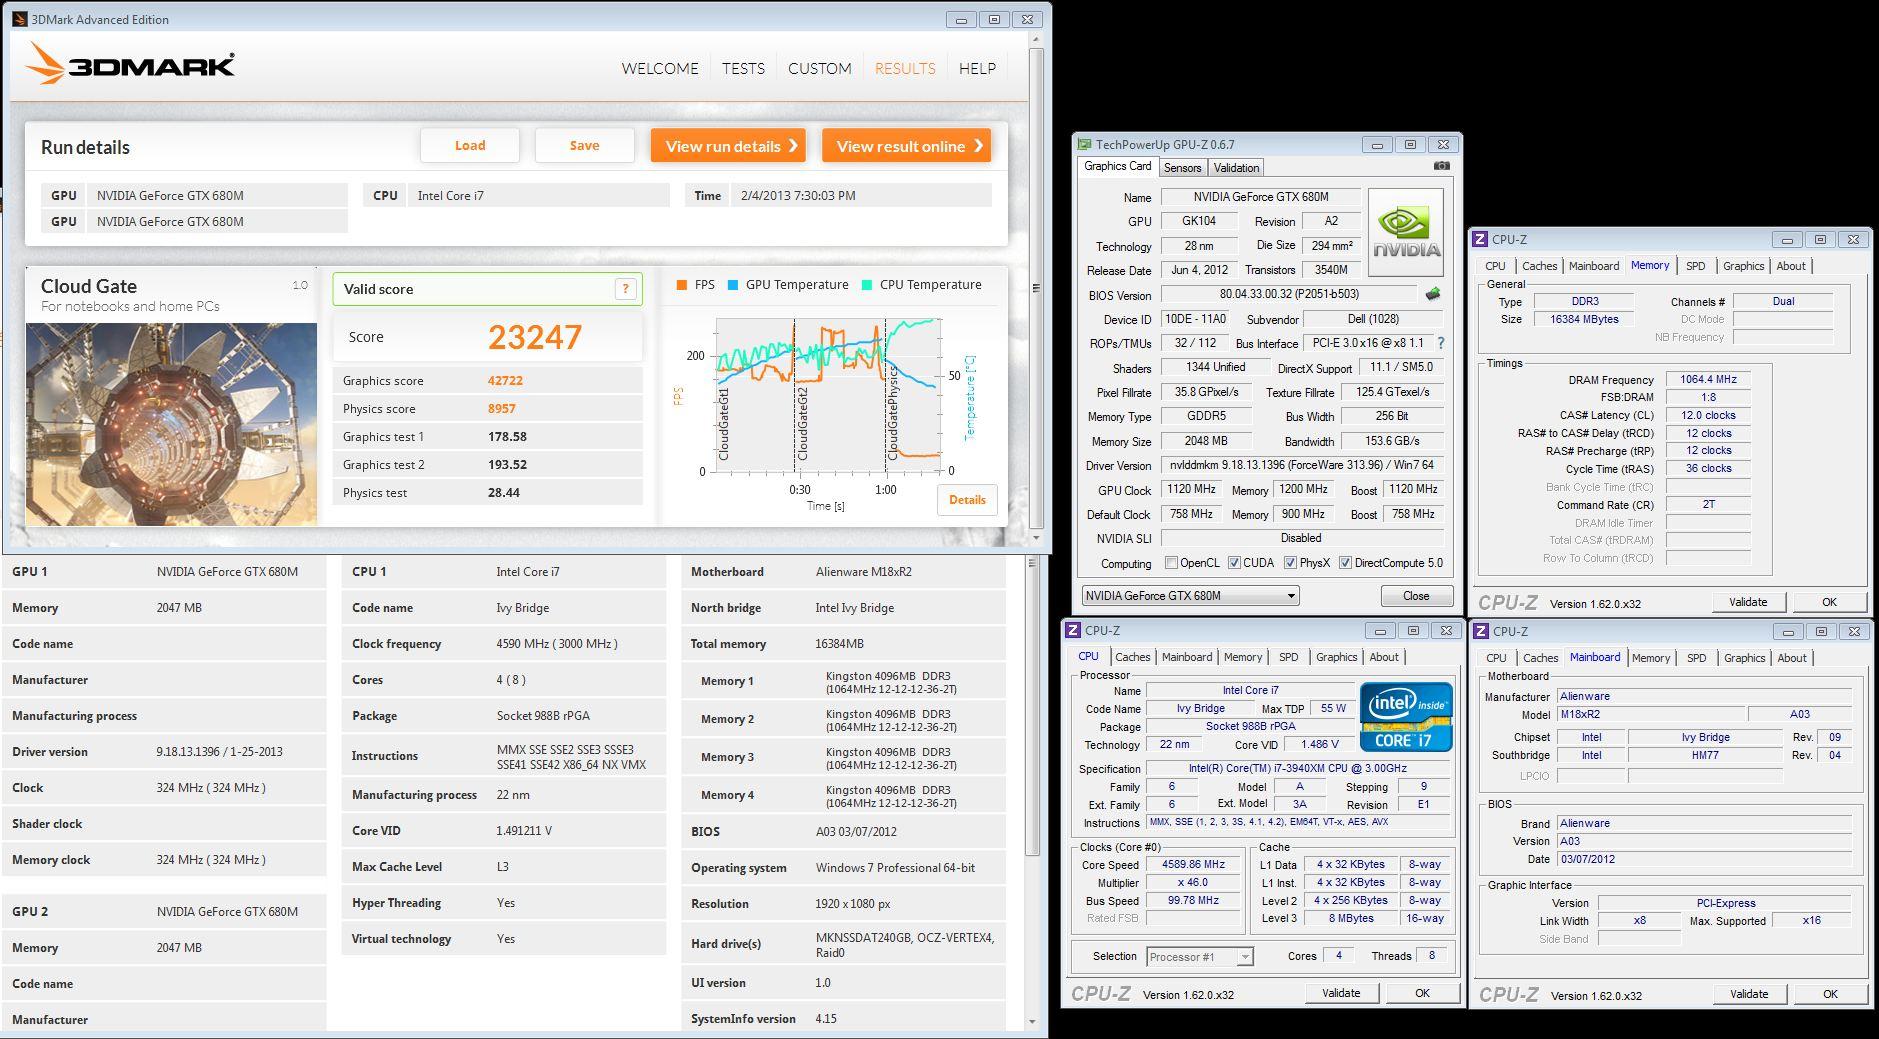Click the CPU-Z CPU window title icon
The height and width of the screenshot is (1039, 1879).
[x=1073, y=630]
